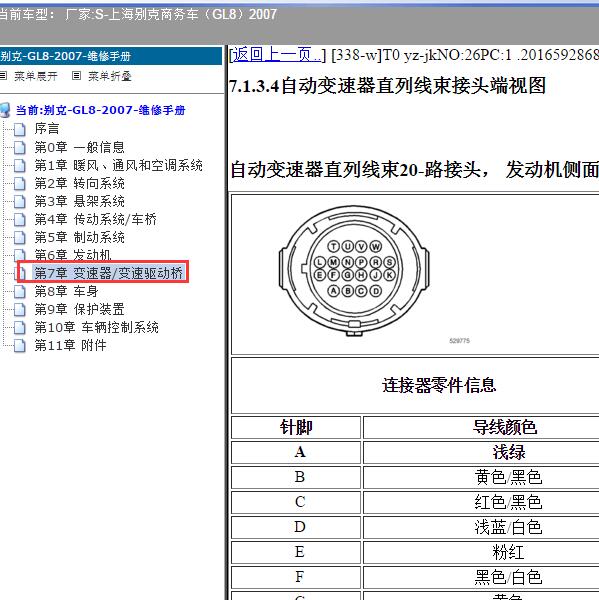599x600 pixels.
Task: Select root node 当前:别克-GL8-2007-维修手册
Action: (100, 110)
